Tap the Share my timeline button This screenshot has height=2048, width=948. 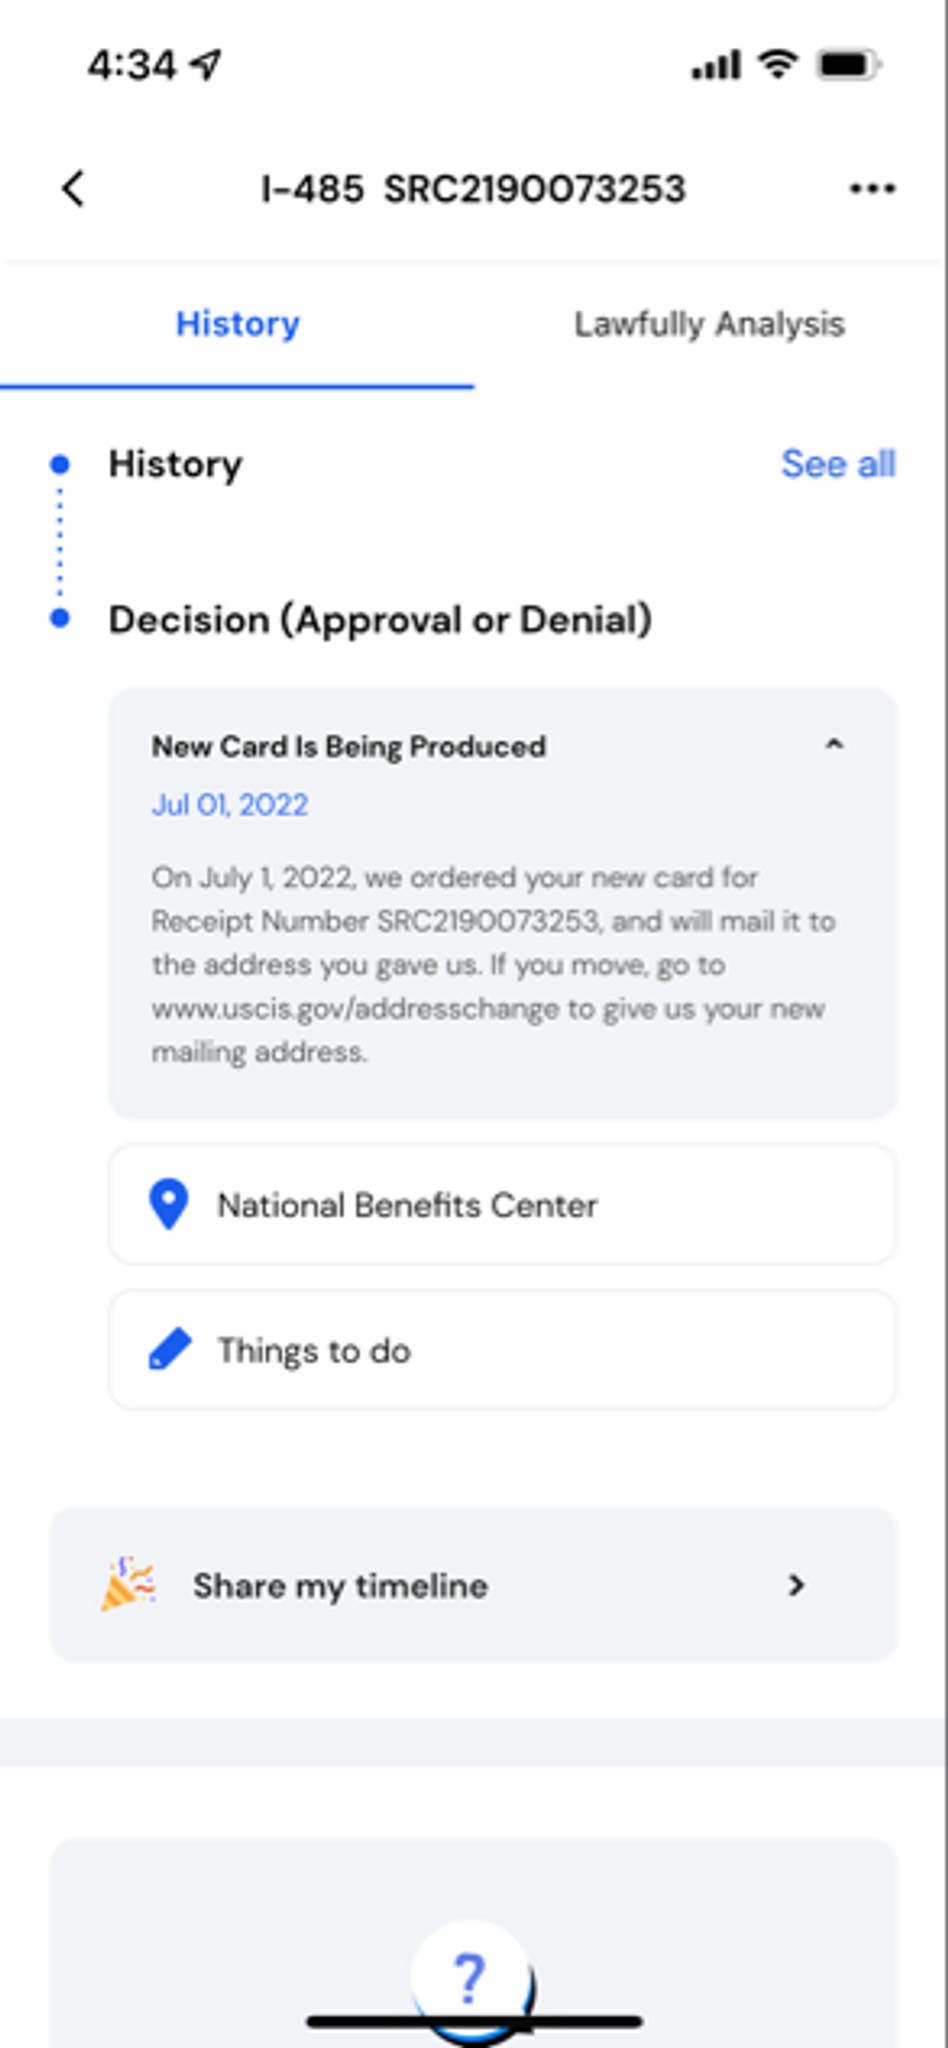[473, 1585]
